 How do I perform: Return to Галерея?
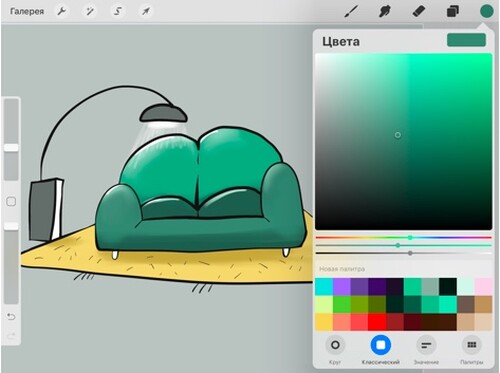27,11
